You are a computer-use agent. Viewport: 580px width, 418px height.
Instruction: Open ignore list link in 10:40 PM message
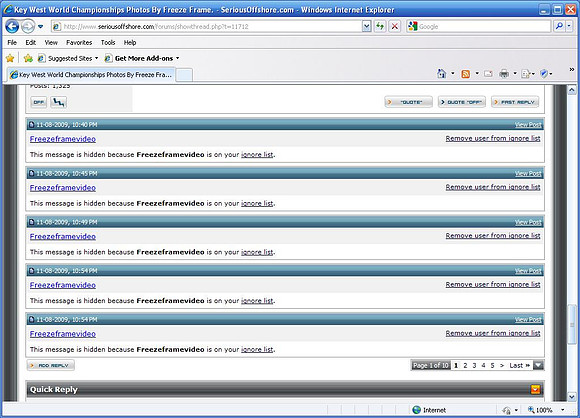257,155
